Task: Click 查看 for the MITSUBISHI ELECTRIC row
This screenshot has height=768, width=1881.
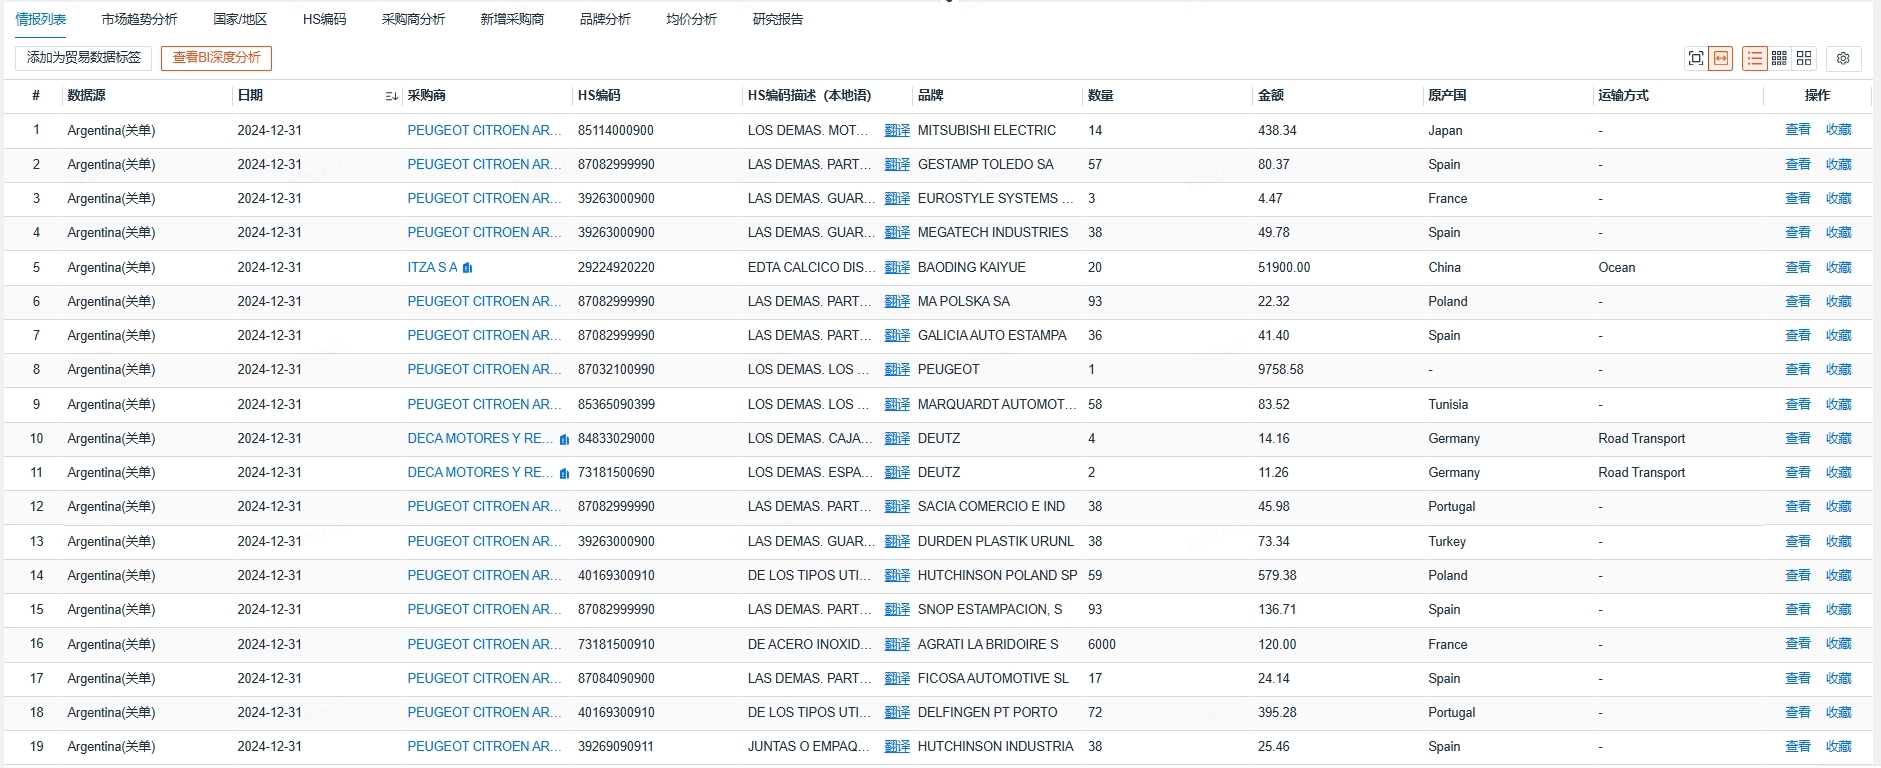Action: pyautogui.click(x=1798, y=129)
